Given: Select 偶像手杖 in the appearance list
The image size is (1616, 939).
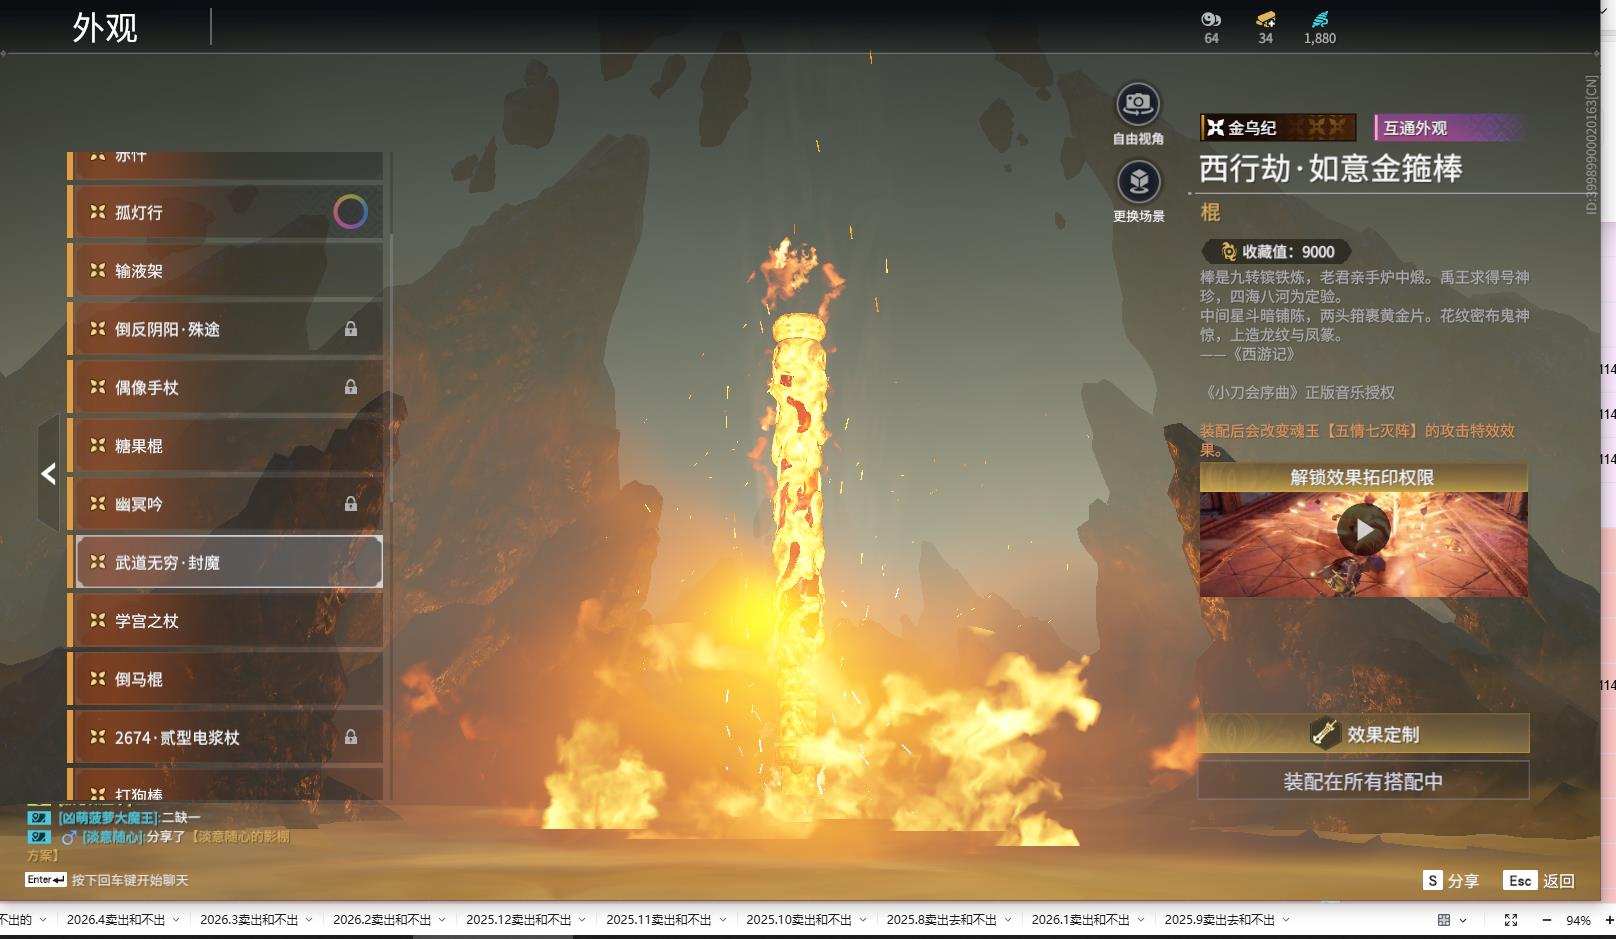Looking at the screenshot, I should (x=226, y=387).
